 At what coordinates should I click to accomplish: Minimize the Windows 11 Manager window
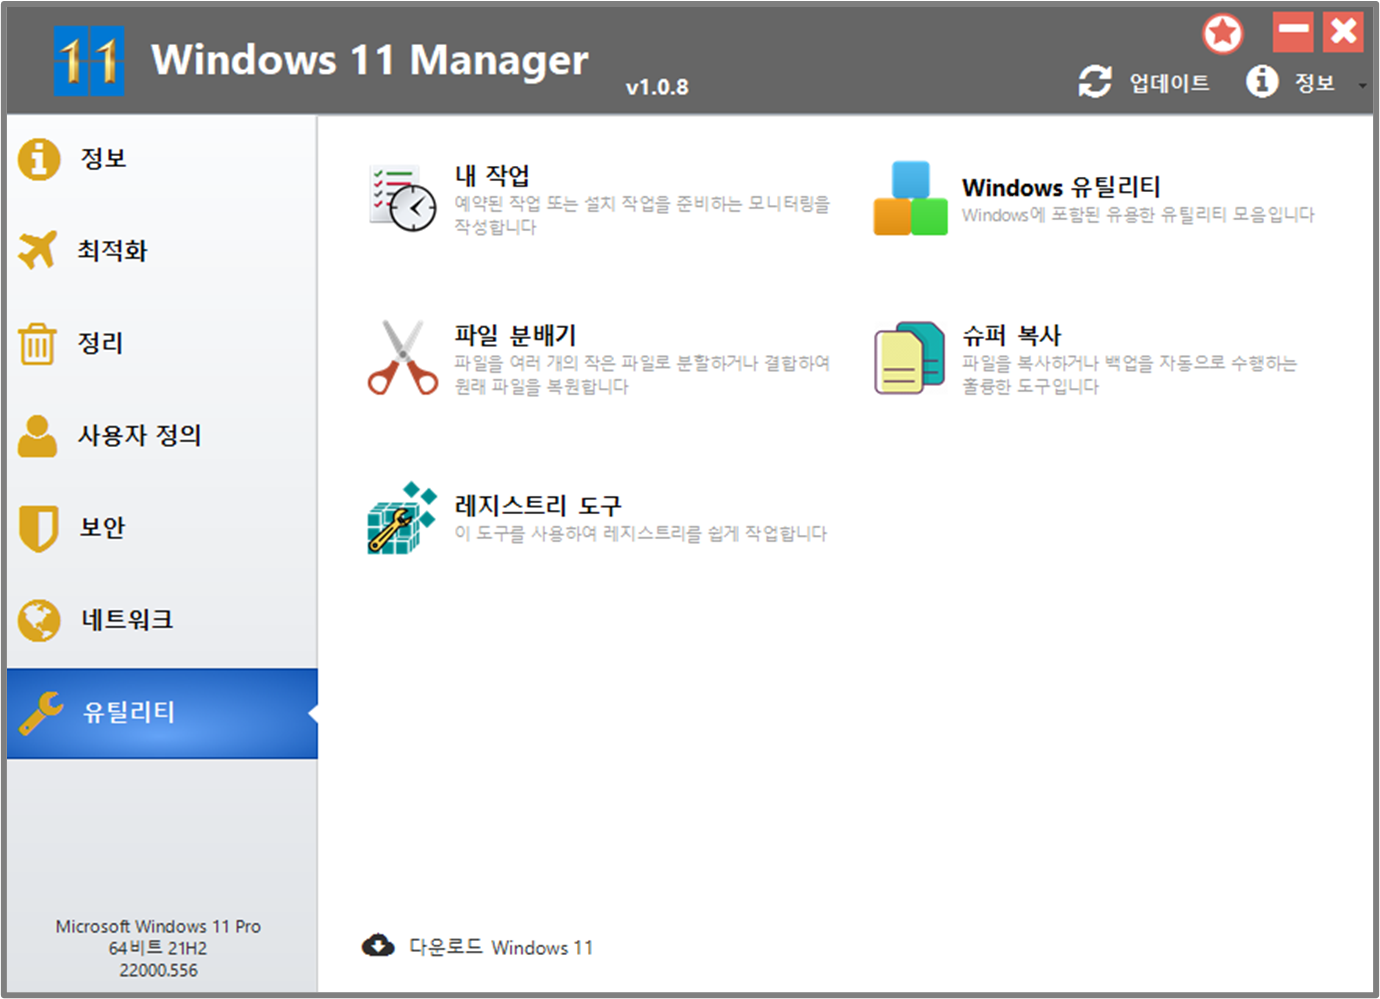(x=1293, y=32)
